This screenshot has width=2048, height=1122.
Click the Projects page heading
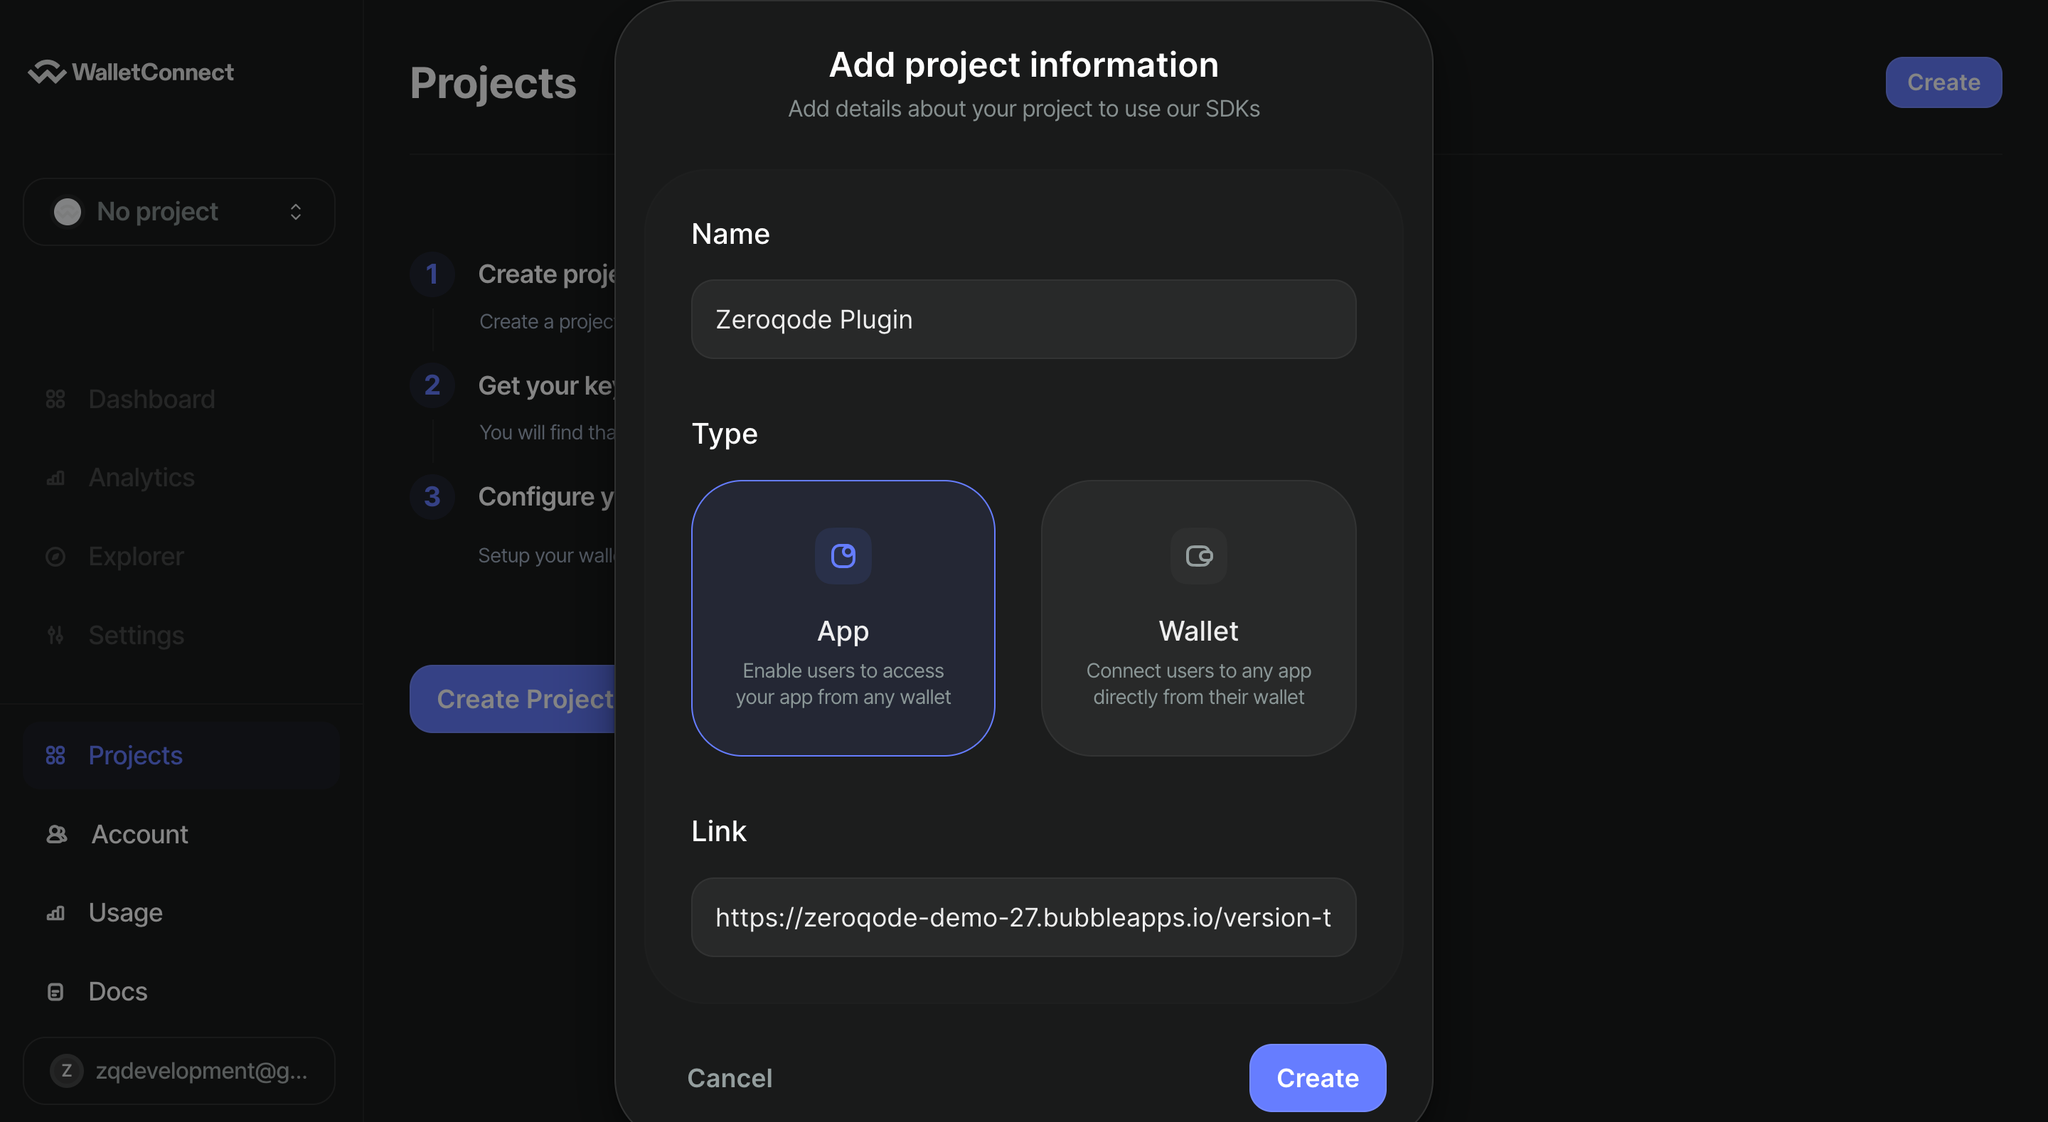point(493,83)
